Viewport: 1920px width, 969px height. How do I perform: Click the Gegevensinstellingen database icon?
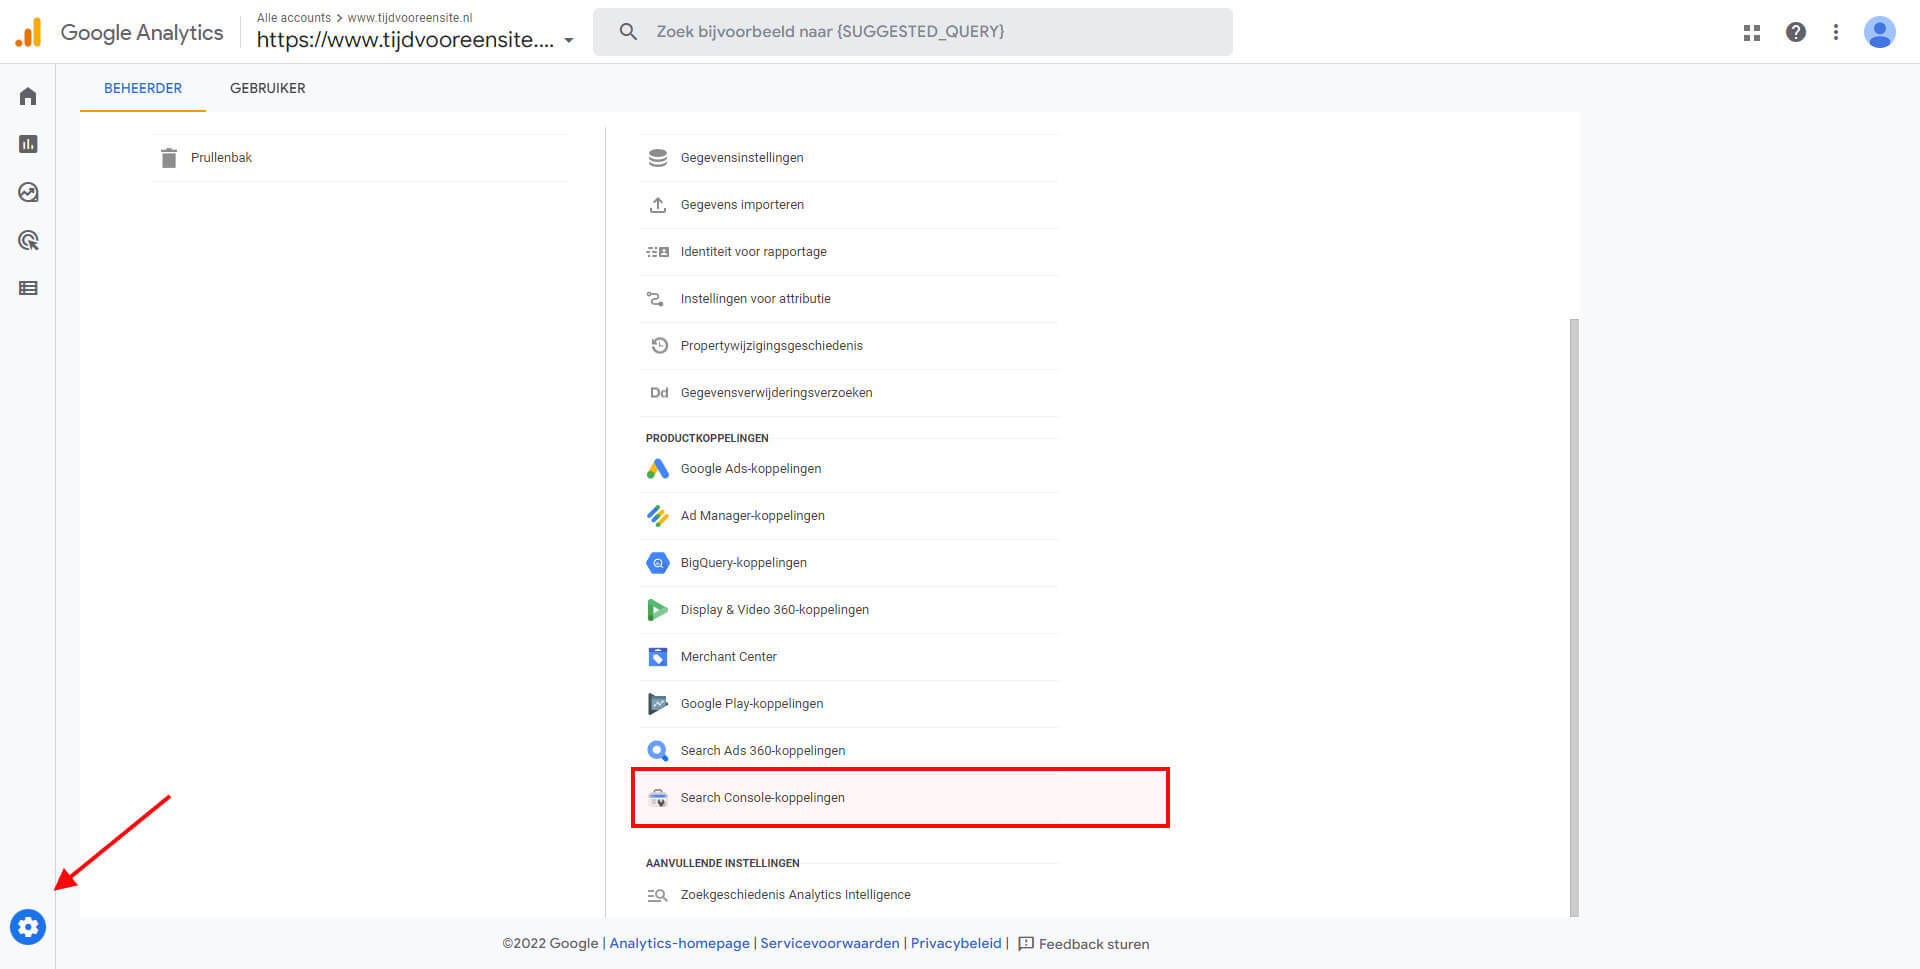(658, 158)
